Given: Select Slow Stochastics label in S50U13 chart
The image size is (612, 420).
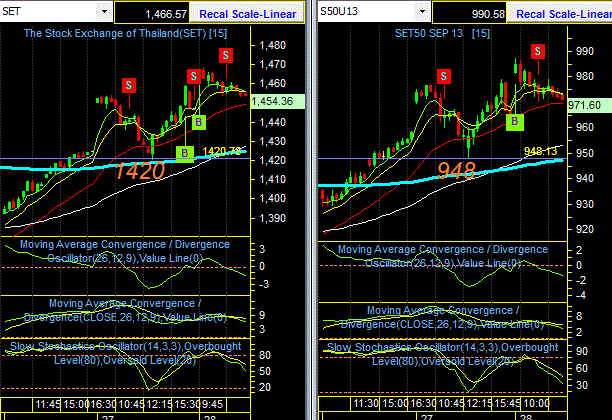Looking at the screenshot, I should [x=443, y=354].
